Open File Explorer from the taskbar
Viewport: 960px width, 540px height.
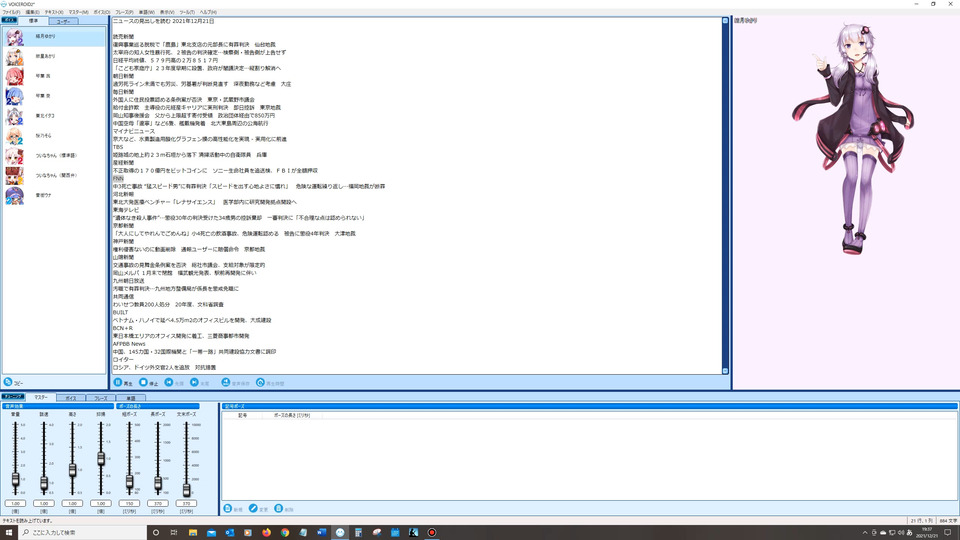click(193, 532)
